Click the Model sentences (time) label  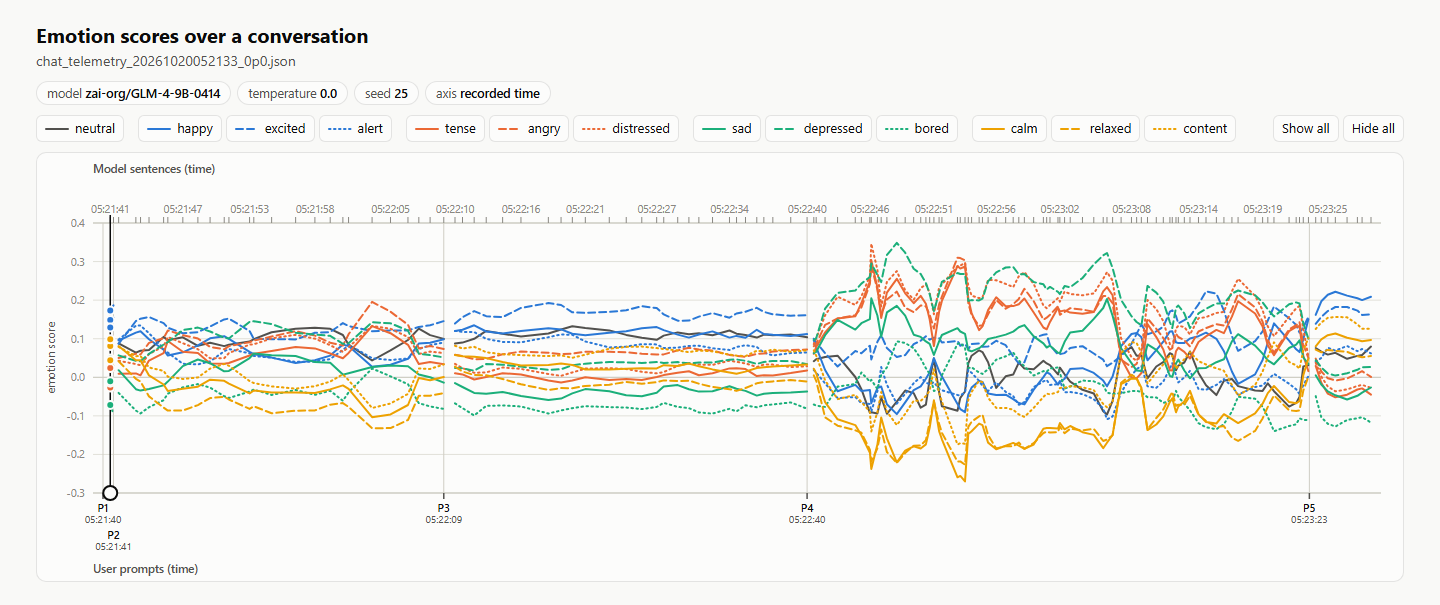pos(154,169)
